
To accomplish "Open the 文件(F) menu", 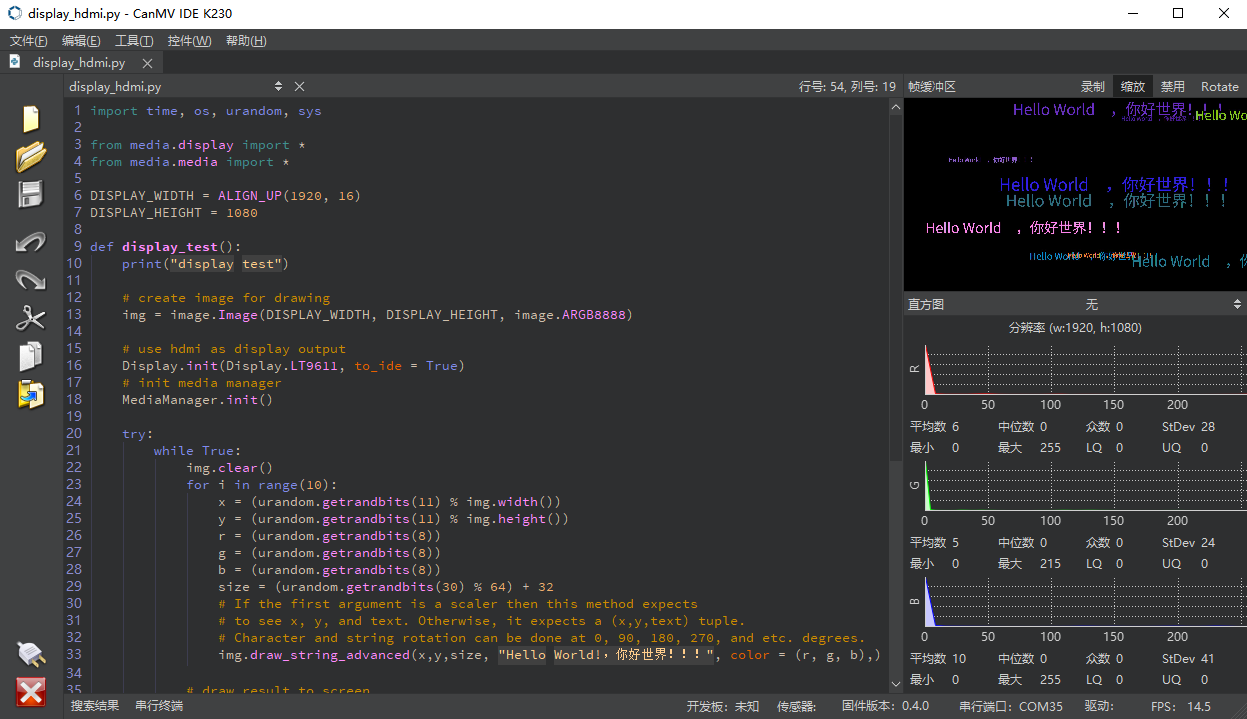I will tap(29, 41).
